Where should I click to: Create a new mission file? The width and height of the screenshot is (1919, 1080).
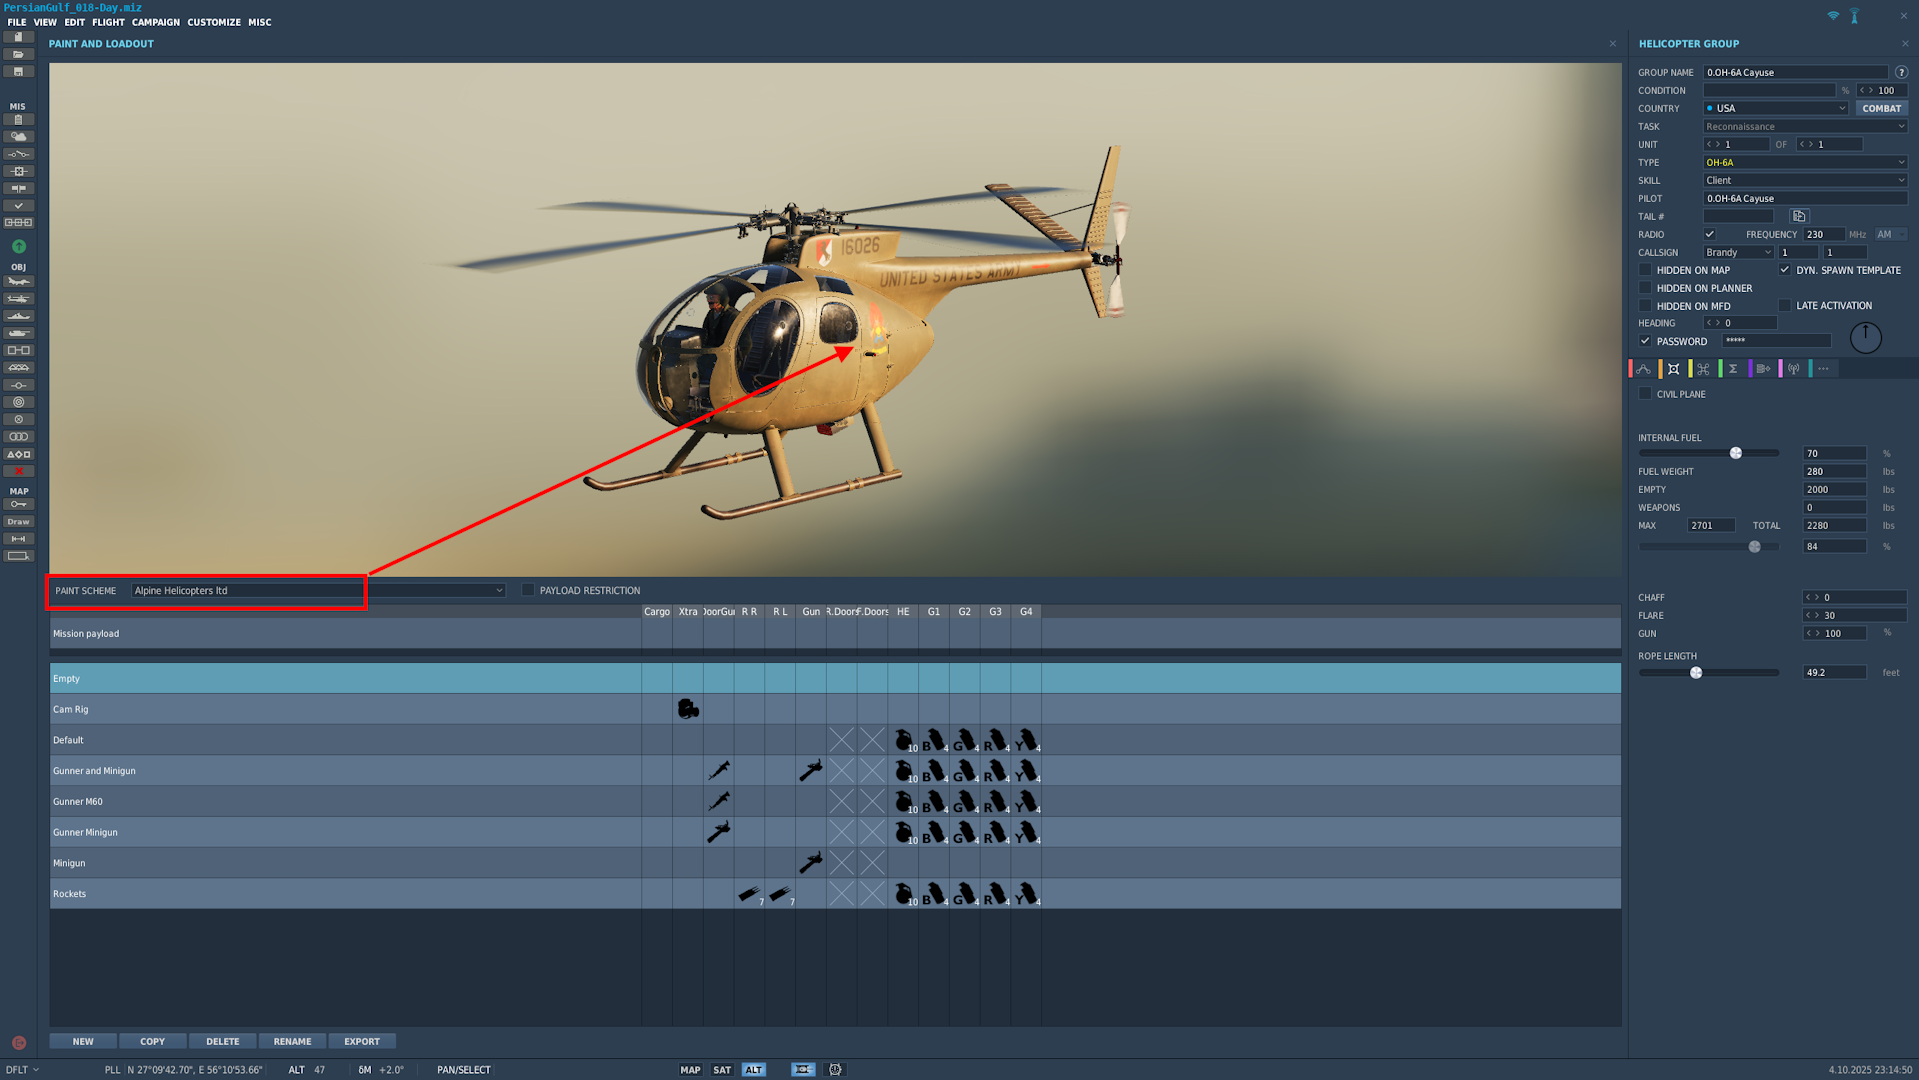[x=18, y=37]
